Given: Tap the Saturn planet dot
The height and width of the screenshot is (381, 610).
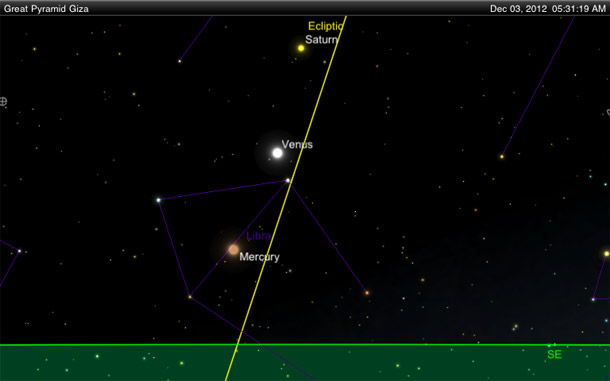Looking at the screenshot, I should [x=301, y=48].
